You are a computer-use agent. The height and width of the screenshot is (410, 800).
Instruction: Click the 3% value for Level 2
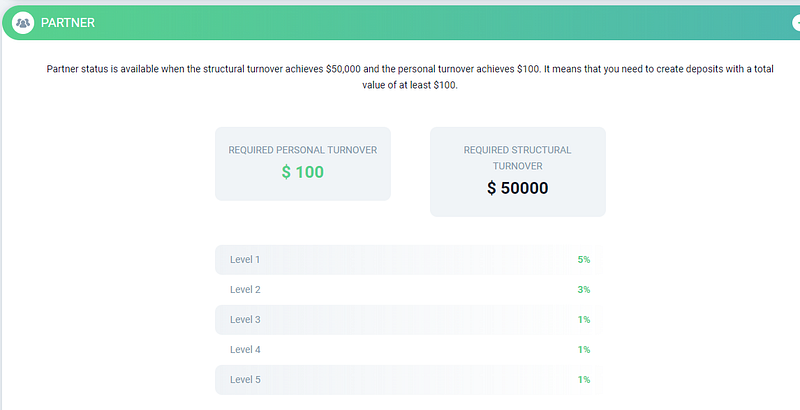[583, 290]
